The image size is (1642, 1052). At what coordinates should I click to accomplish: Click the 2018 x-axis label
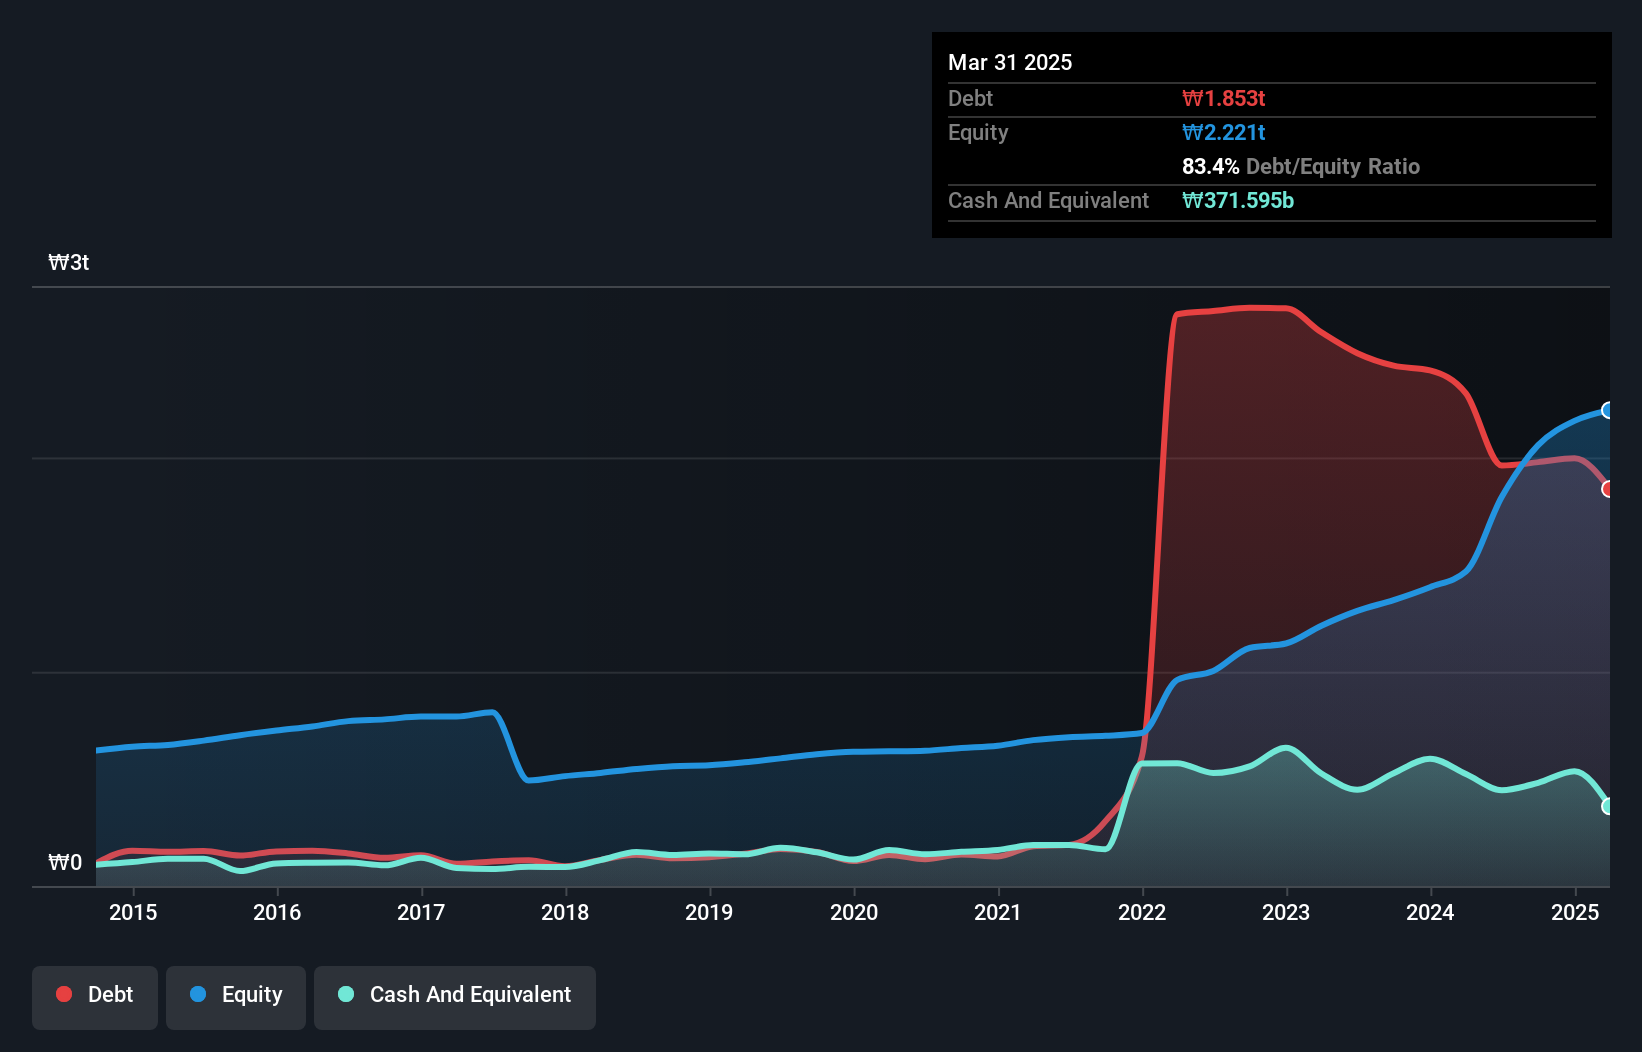click(565, 912)
